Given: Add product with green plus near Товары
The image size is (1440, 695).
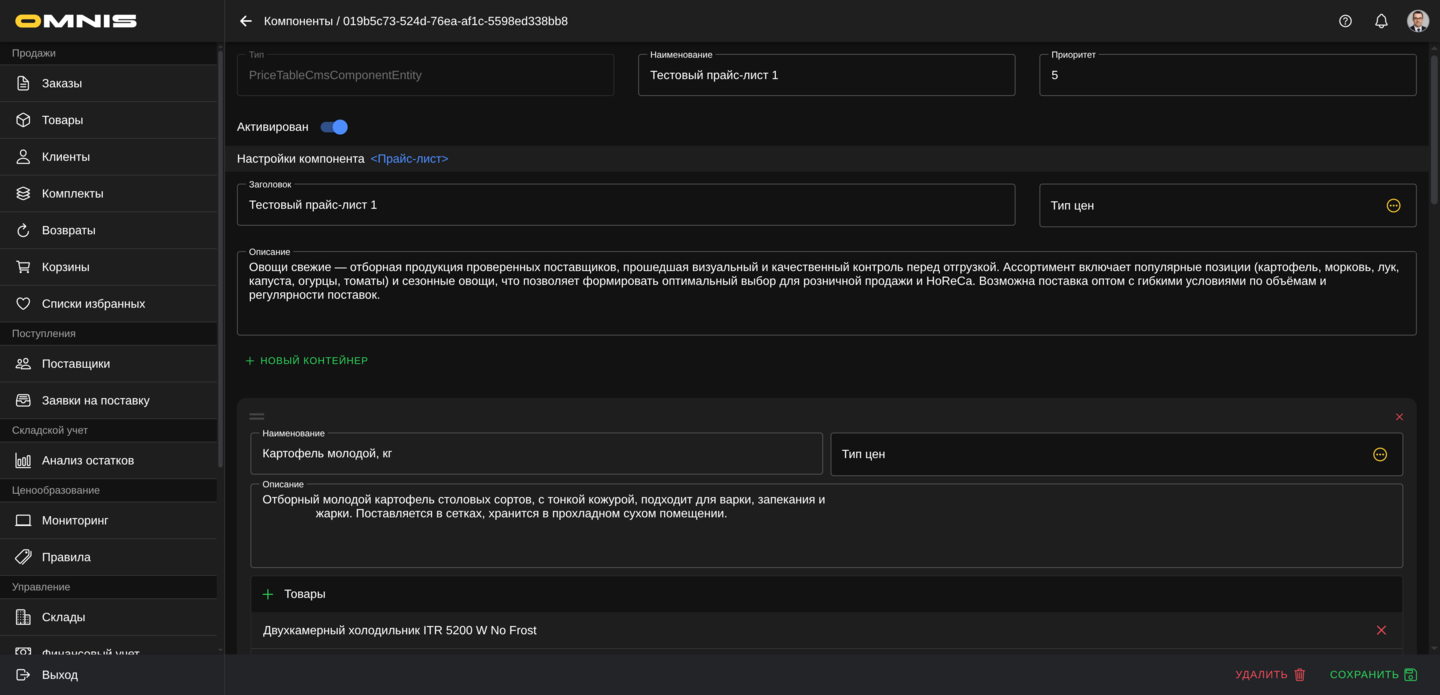Looking at the screenshot, I should pyautogui.click(x=268, y=594).
